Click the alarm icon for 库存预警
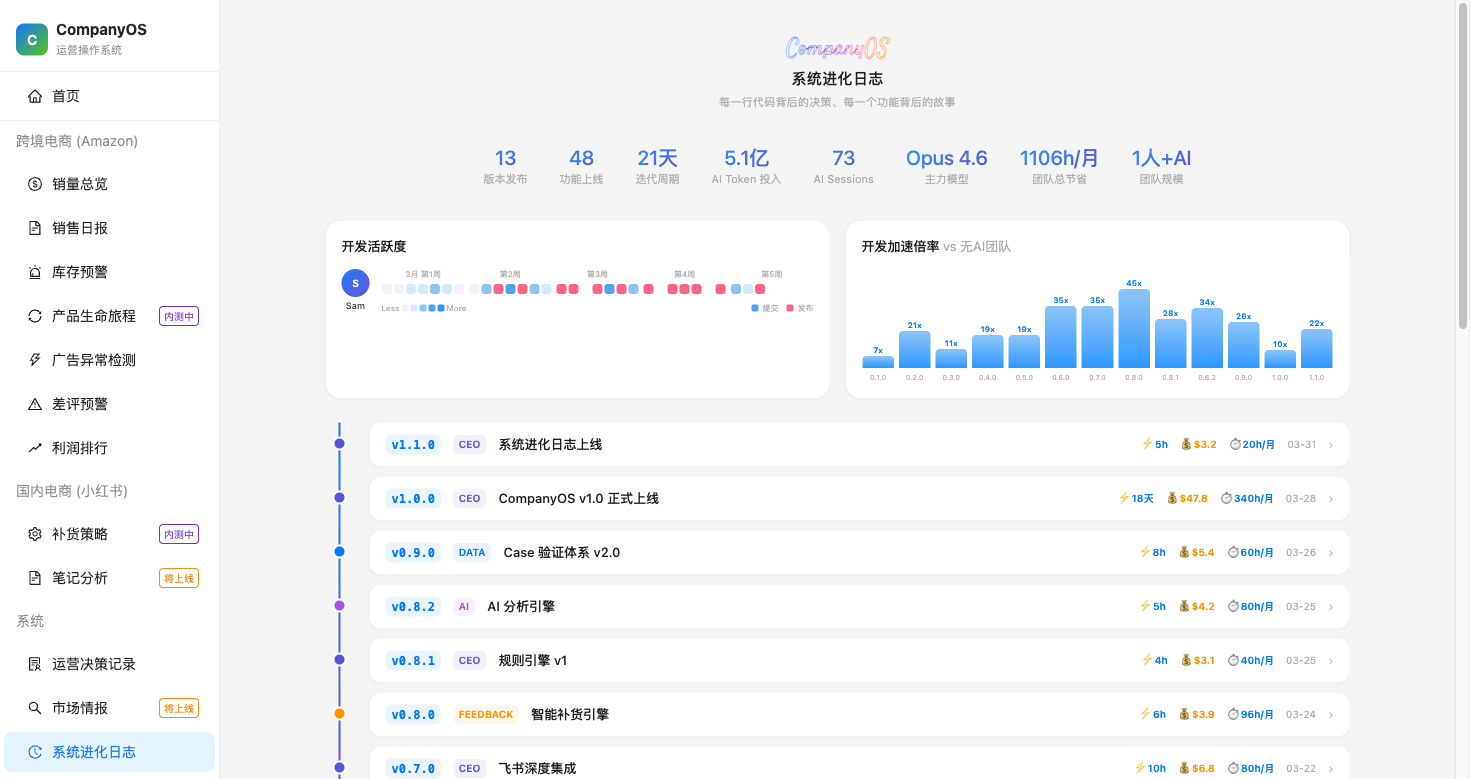The width and height of the screenshot is (1470, 779). point(35,272)
